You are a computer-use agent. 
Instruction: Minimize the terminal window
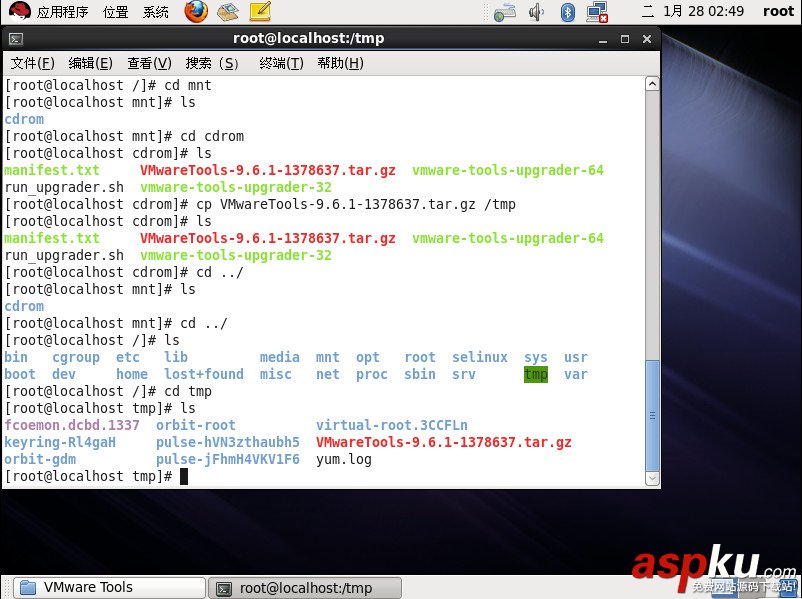coord(603,39)
